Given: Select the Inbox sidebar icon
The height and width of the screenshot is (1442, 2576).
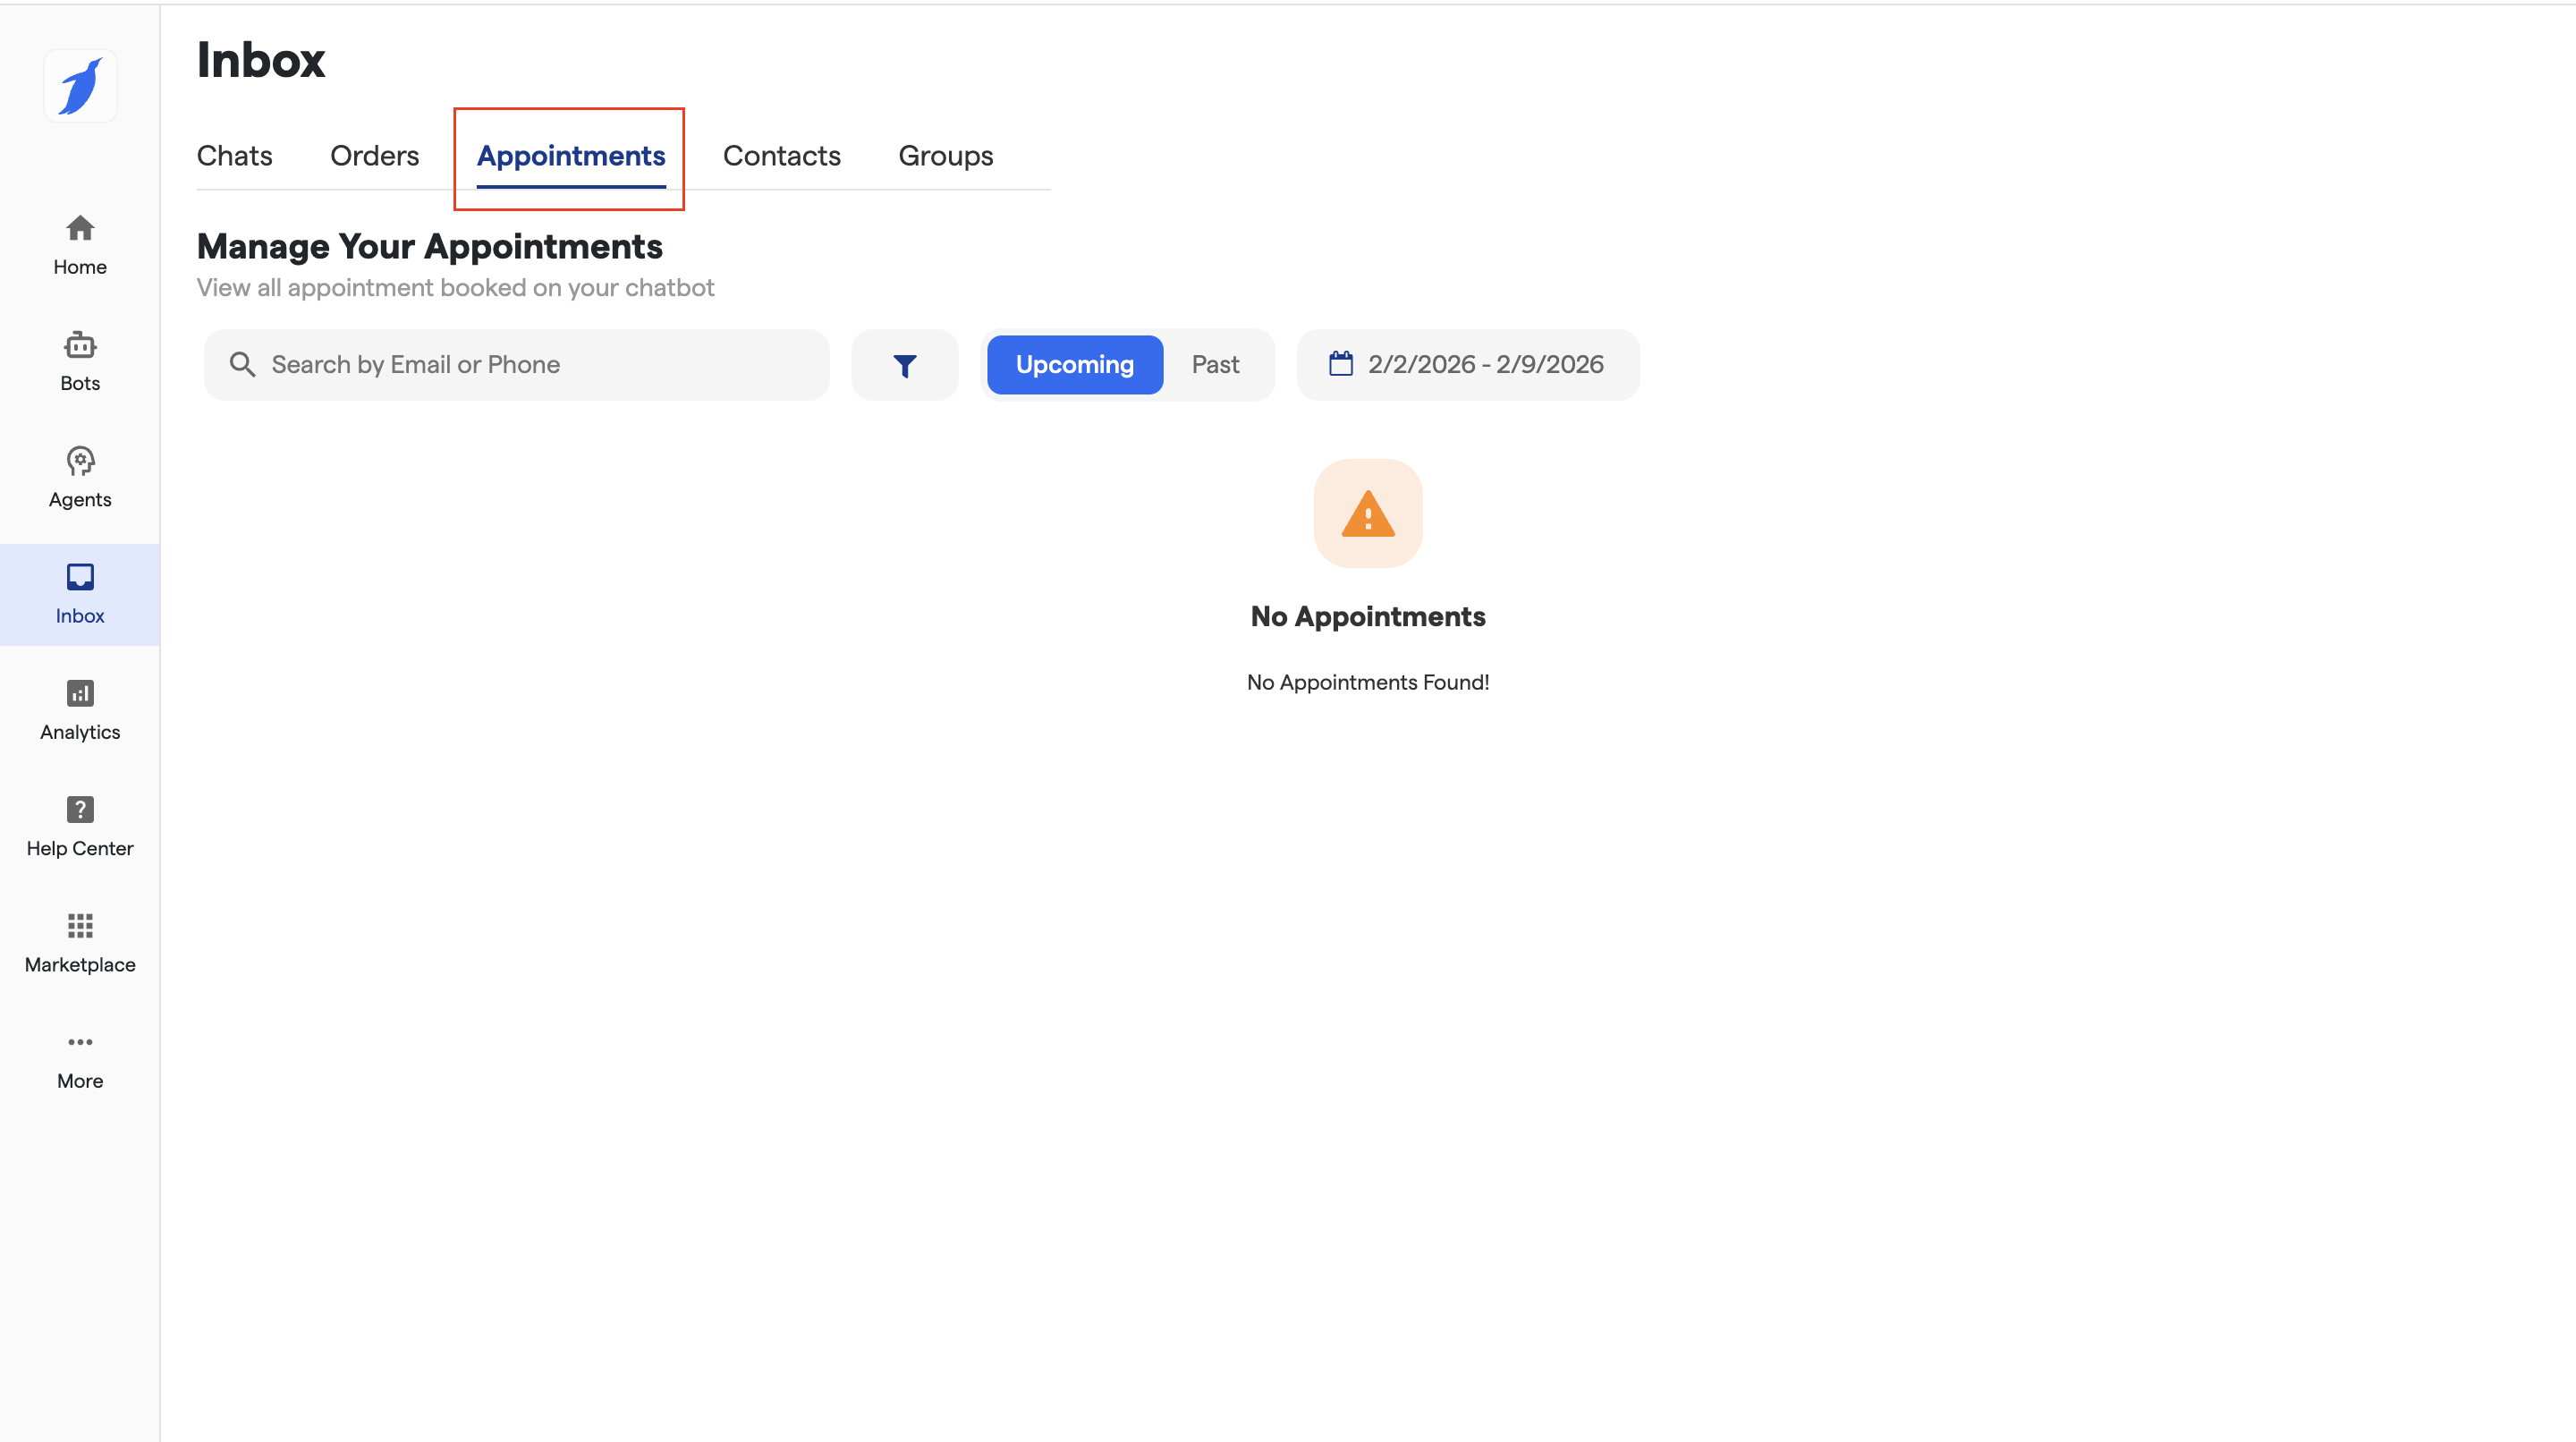Looking at the screenshot, I should pyautogui.click(x=80, y=593).
